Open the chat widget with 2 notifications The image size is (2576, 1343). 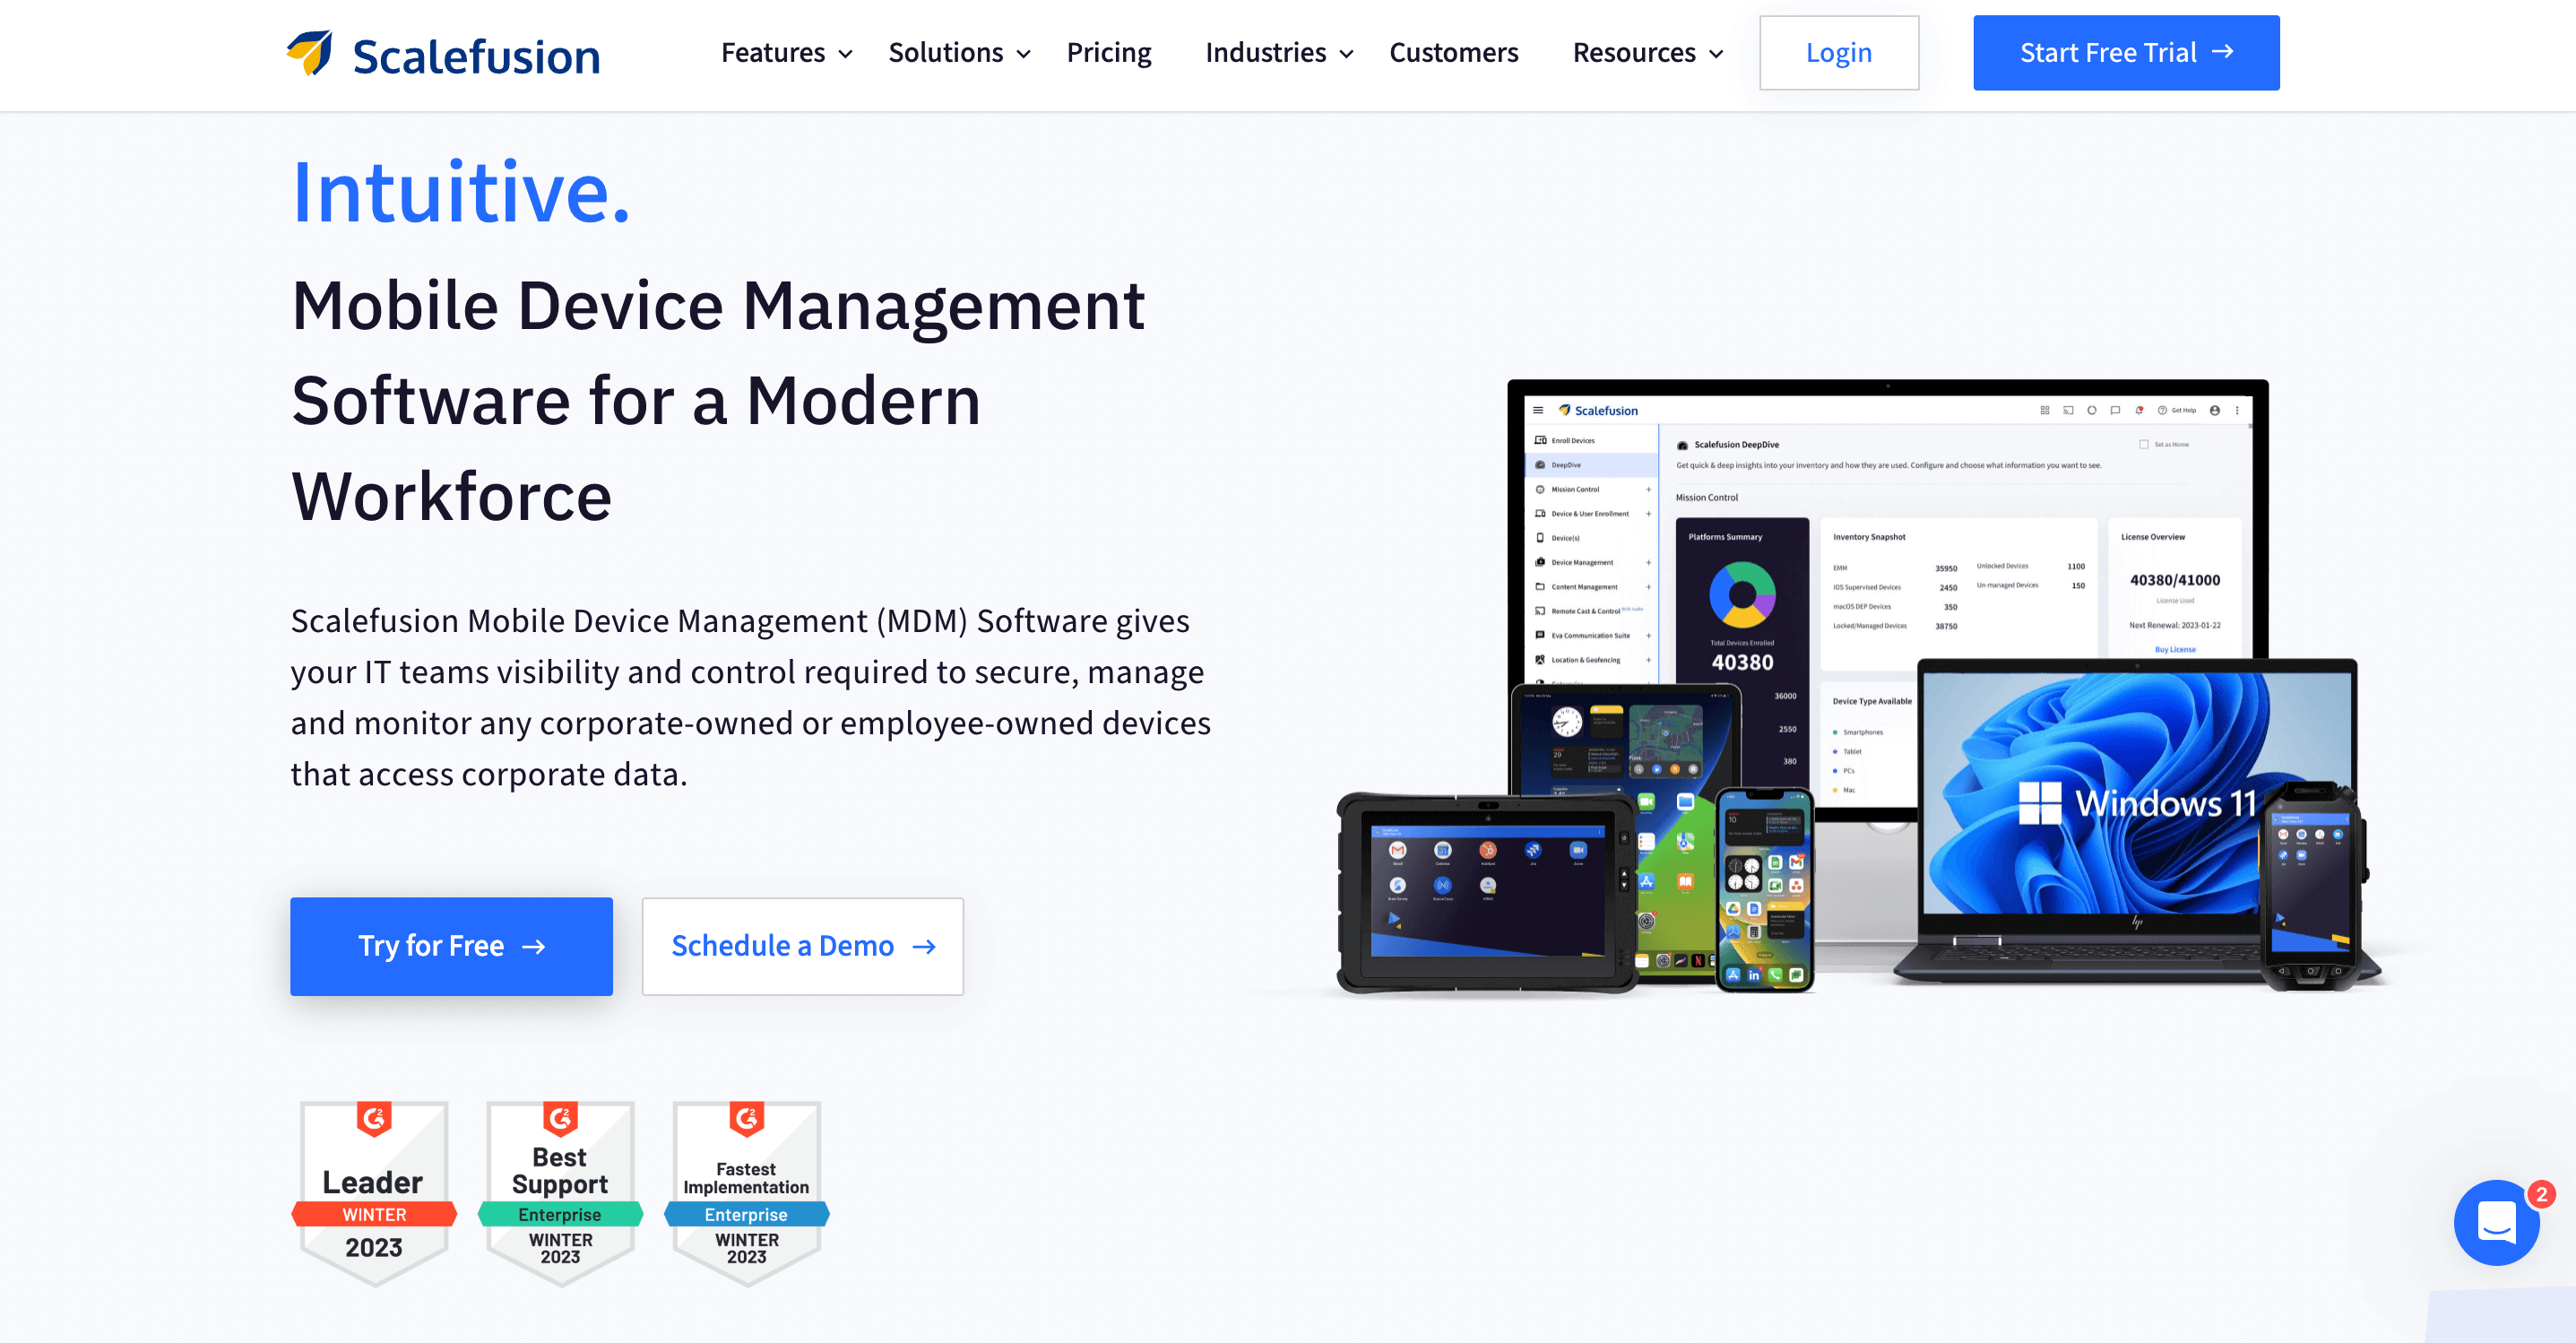click(2496, 1222)
